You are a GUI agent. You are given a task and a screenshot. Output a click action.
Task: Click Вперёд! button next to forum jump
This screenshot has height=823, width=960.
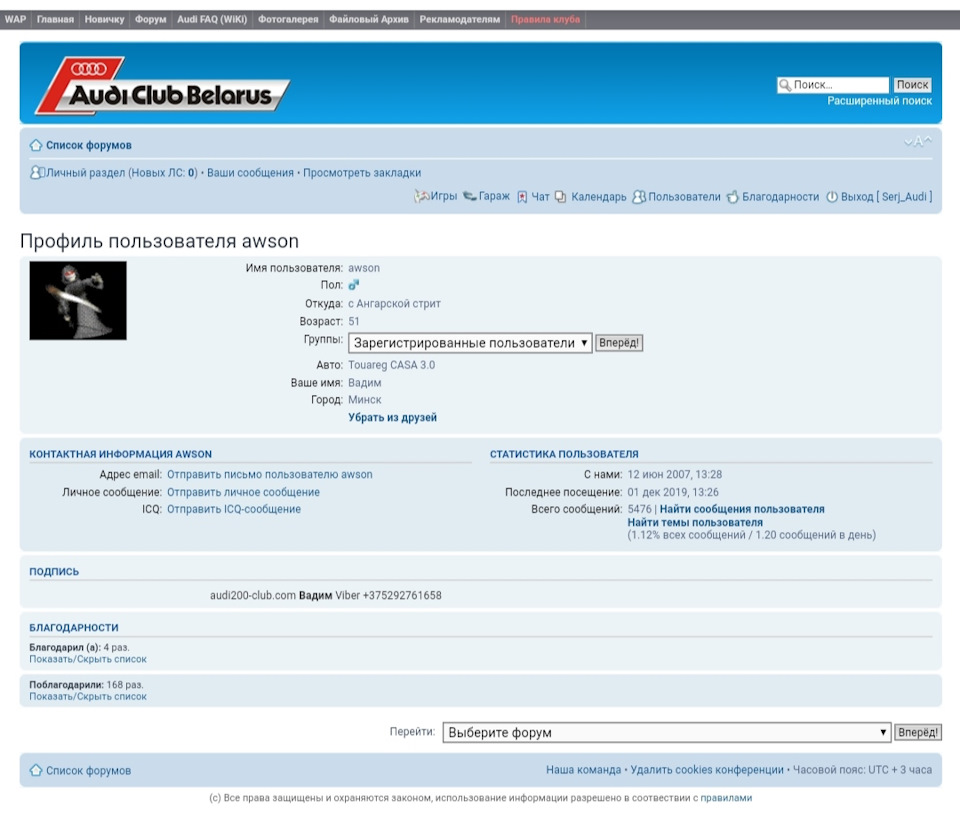(x=918, y=732)
